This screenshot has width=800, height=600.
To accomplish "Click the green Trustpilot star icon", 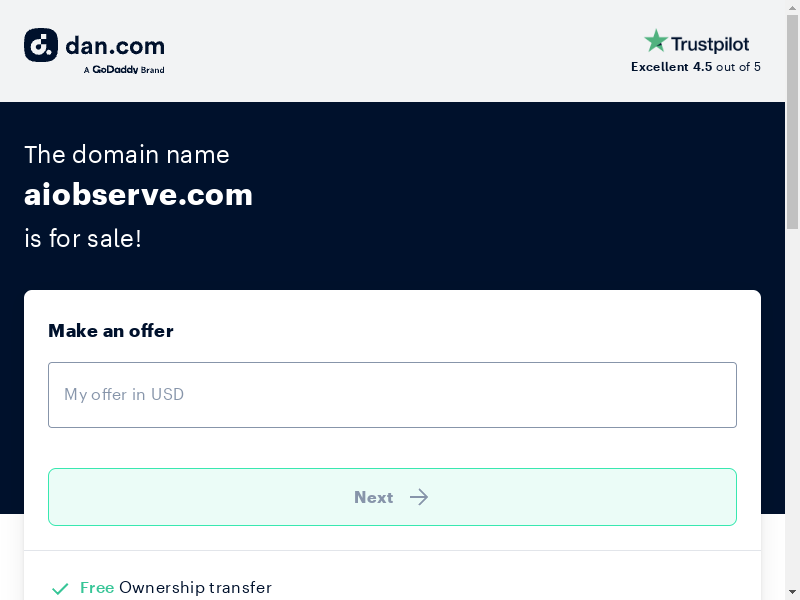I will coord(656,41).
